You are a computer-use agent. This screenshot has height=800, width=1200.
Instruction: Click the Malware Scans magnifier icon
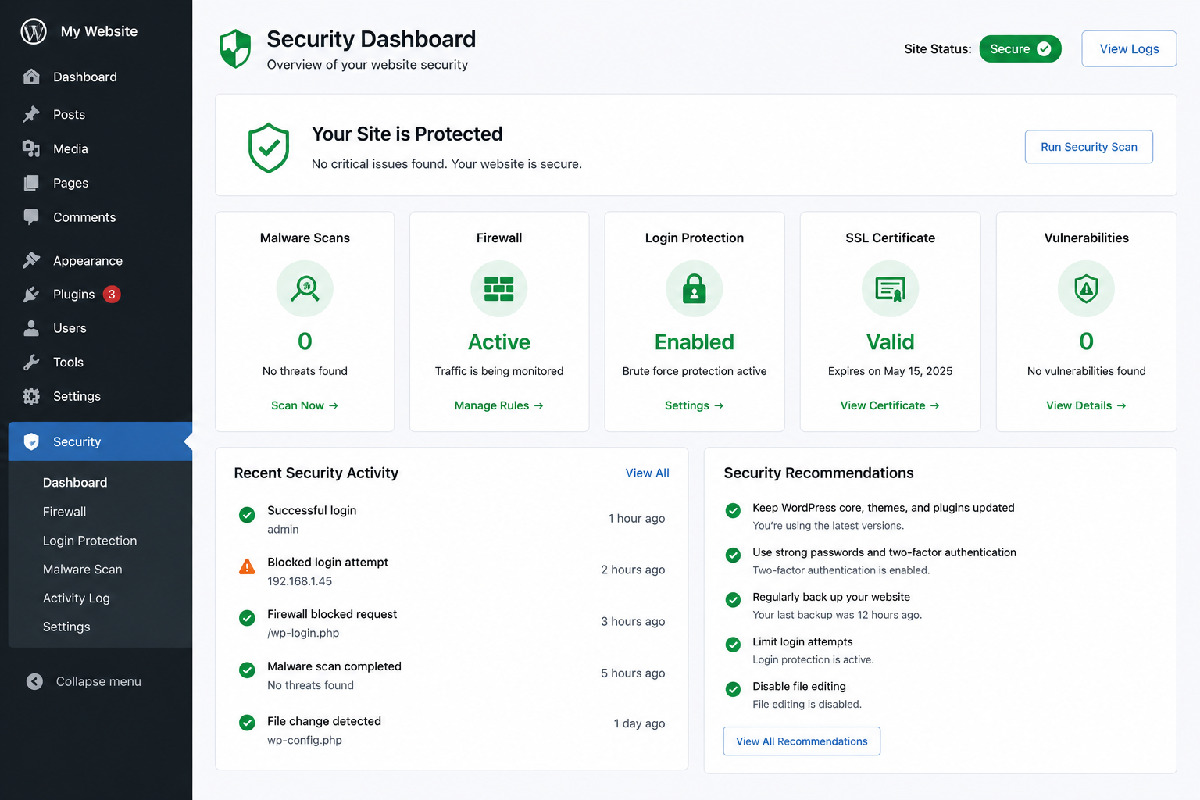[x=305, y=289]
